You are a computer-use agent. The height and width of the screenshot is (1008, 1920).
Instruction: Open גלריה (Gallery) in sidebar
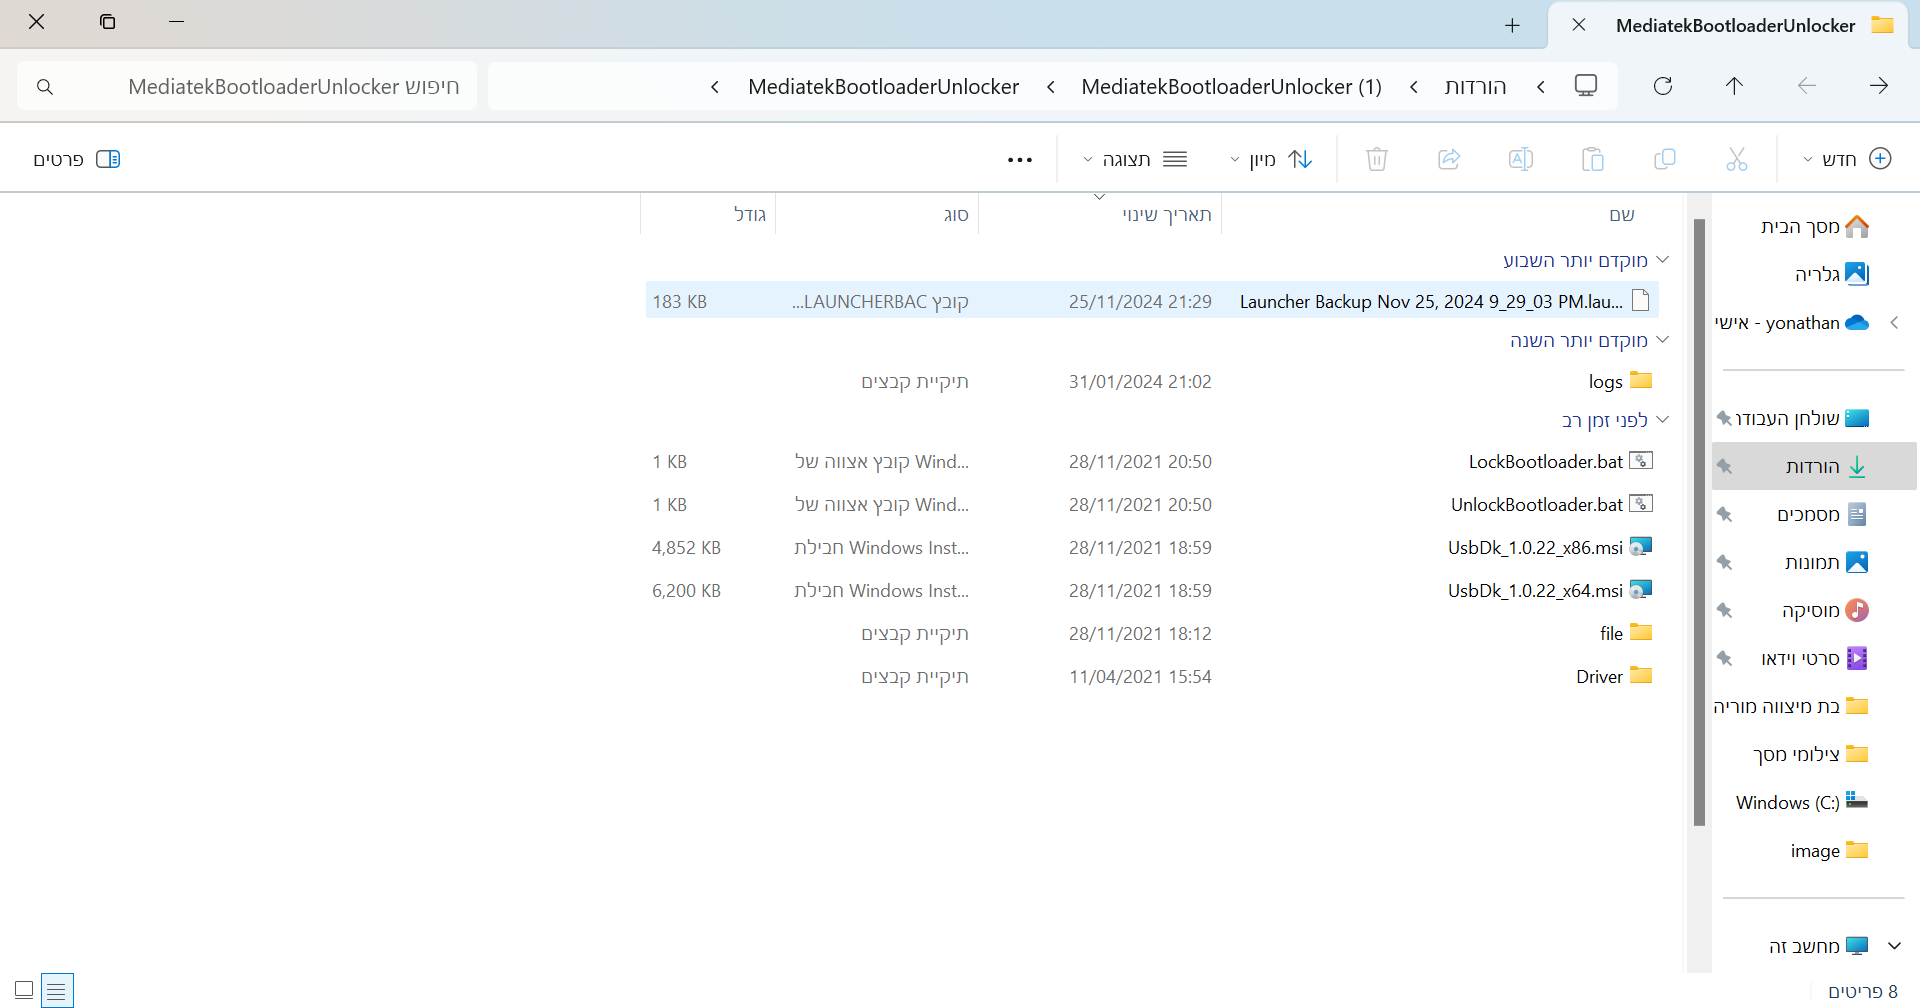click(1830, 274)
